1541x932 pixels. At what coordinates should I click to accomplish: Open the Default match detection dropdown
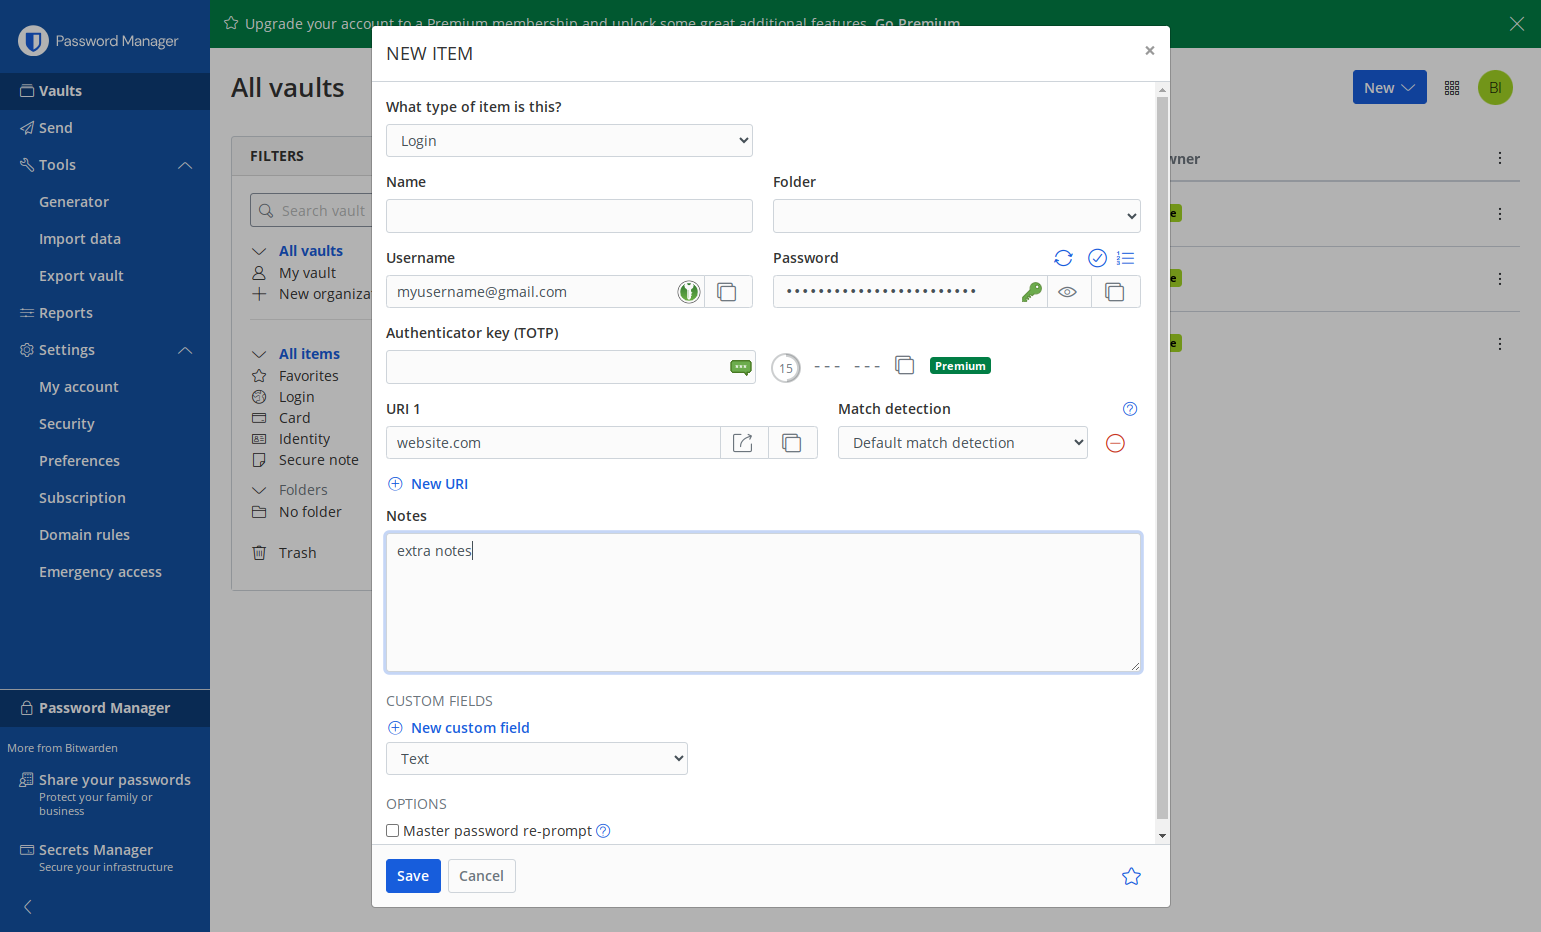click(962, 443)
